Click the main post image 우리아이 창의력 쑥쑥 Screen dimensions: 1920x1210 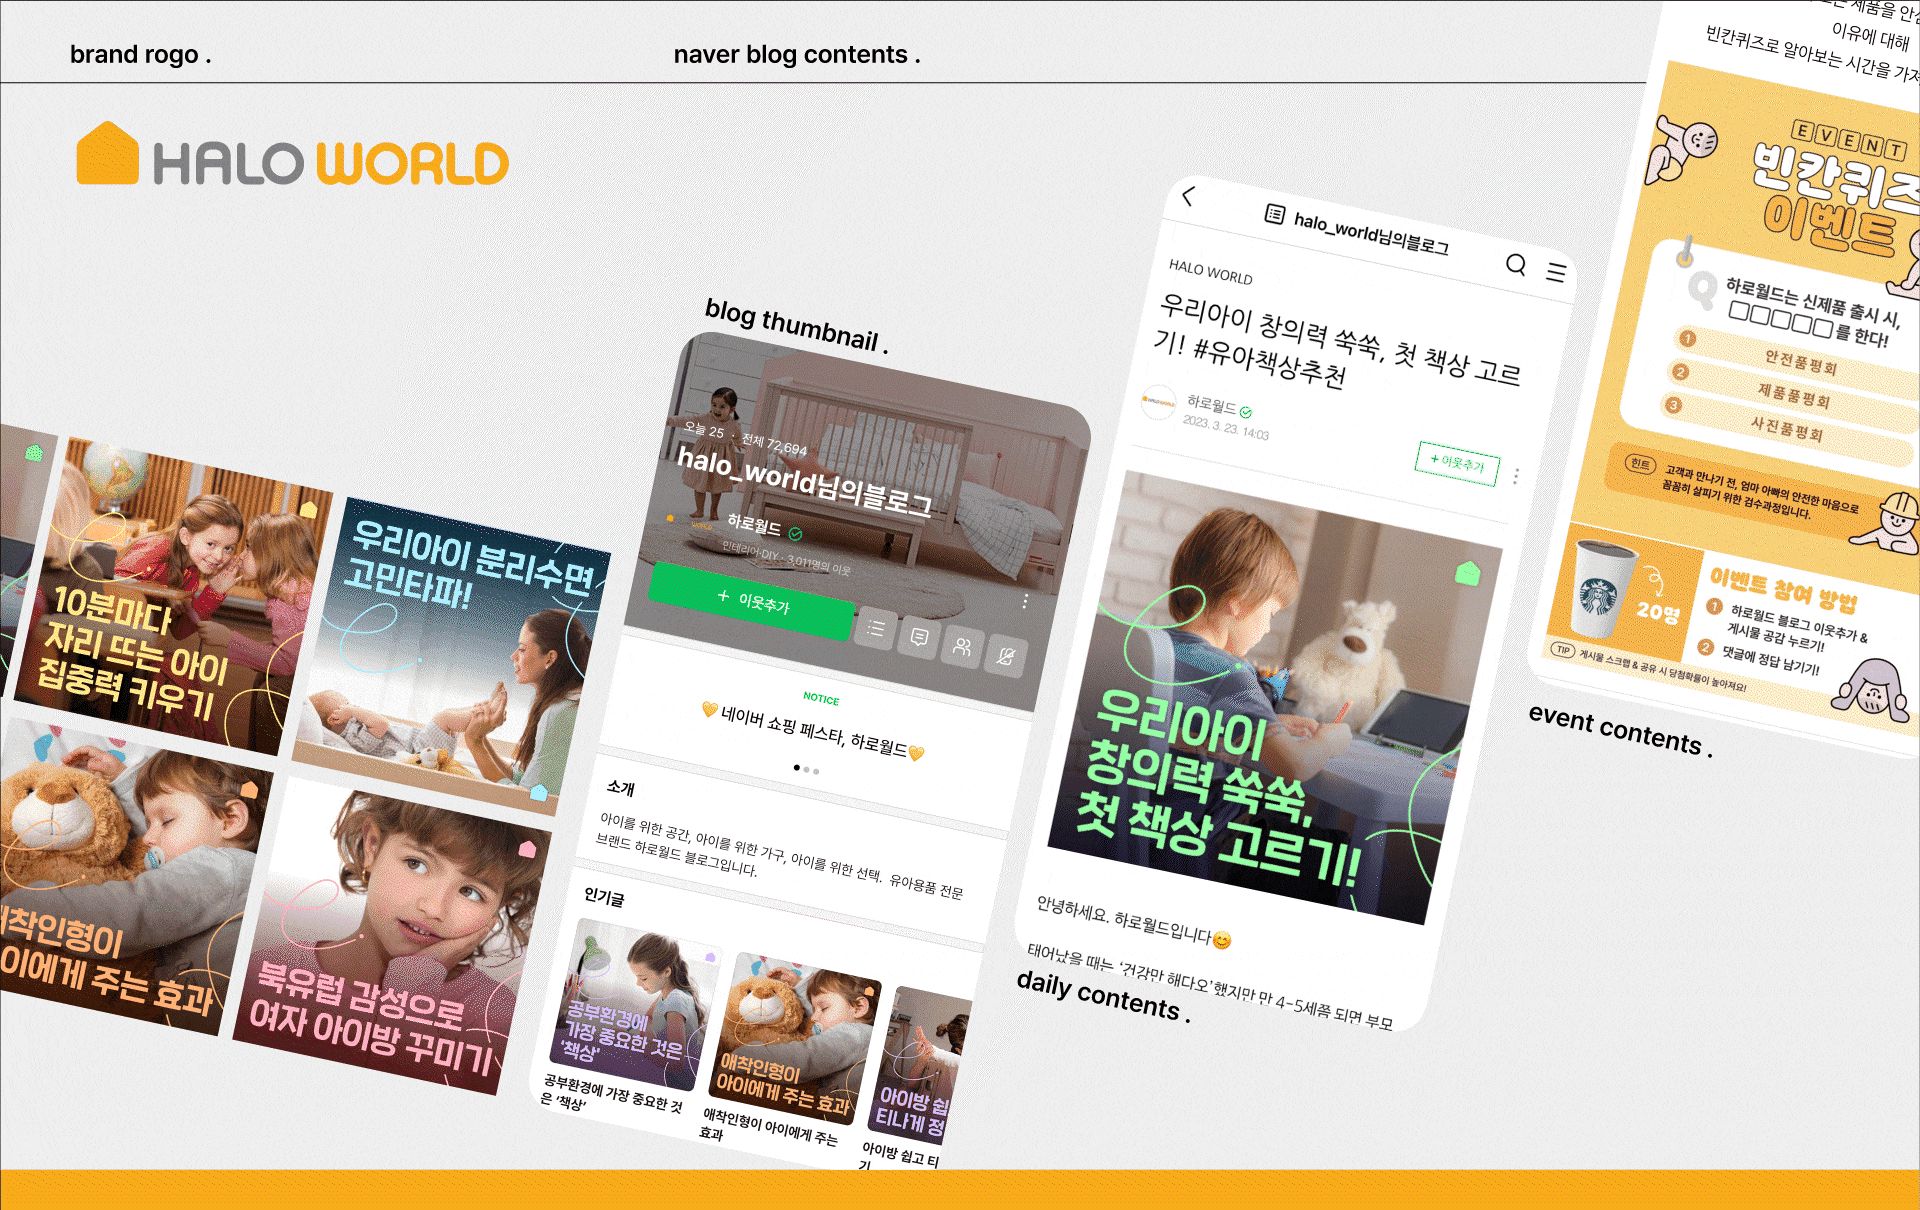(1275, 698)
